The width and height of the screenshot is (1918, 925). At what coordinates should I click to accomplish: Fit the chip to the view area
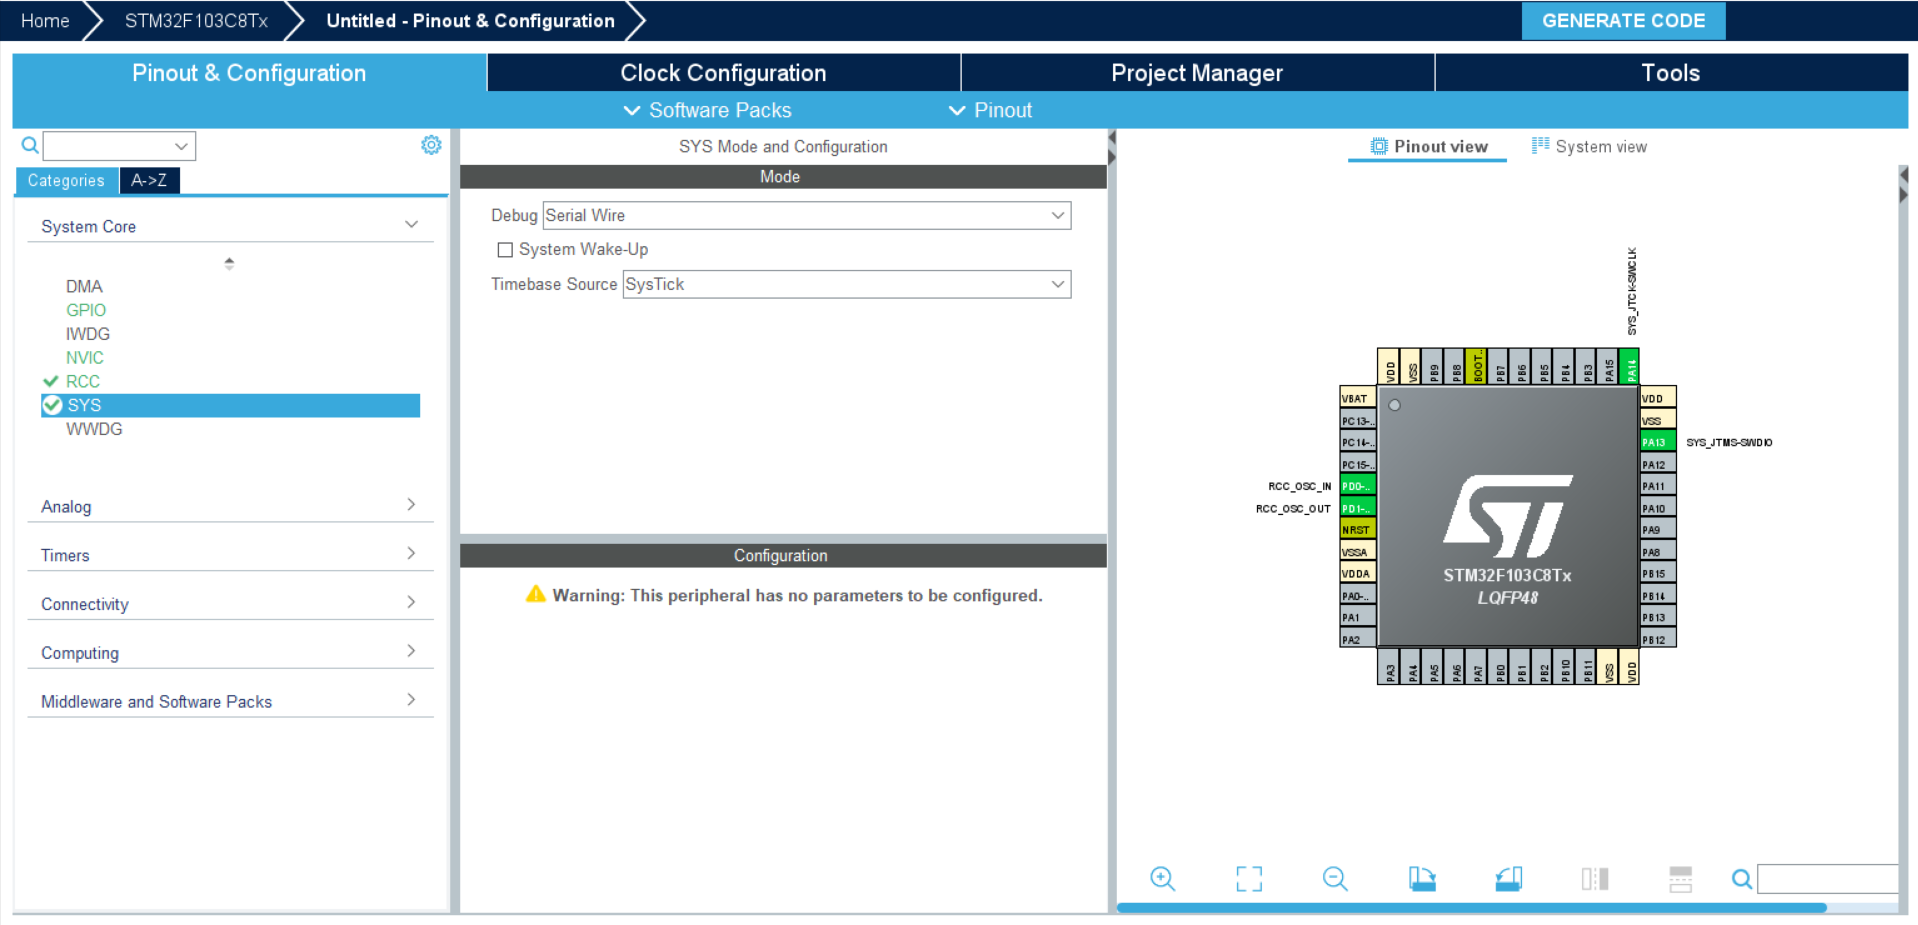coord(1249,879)
